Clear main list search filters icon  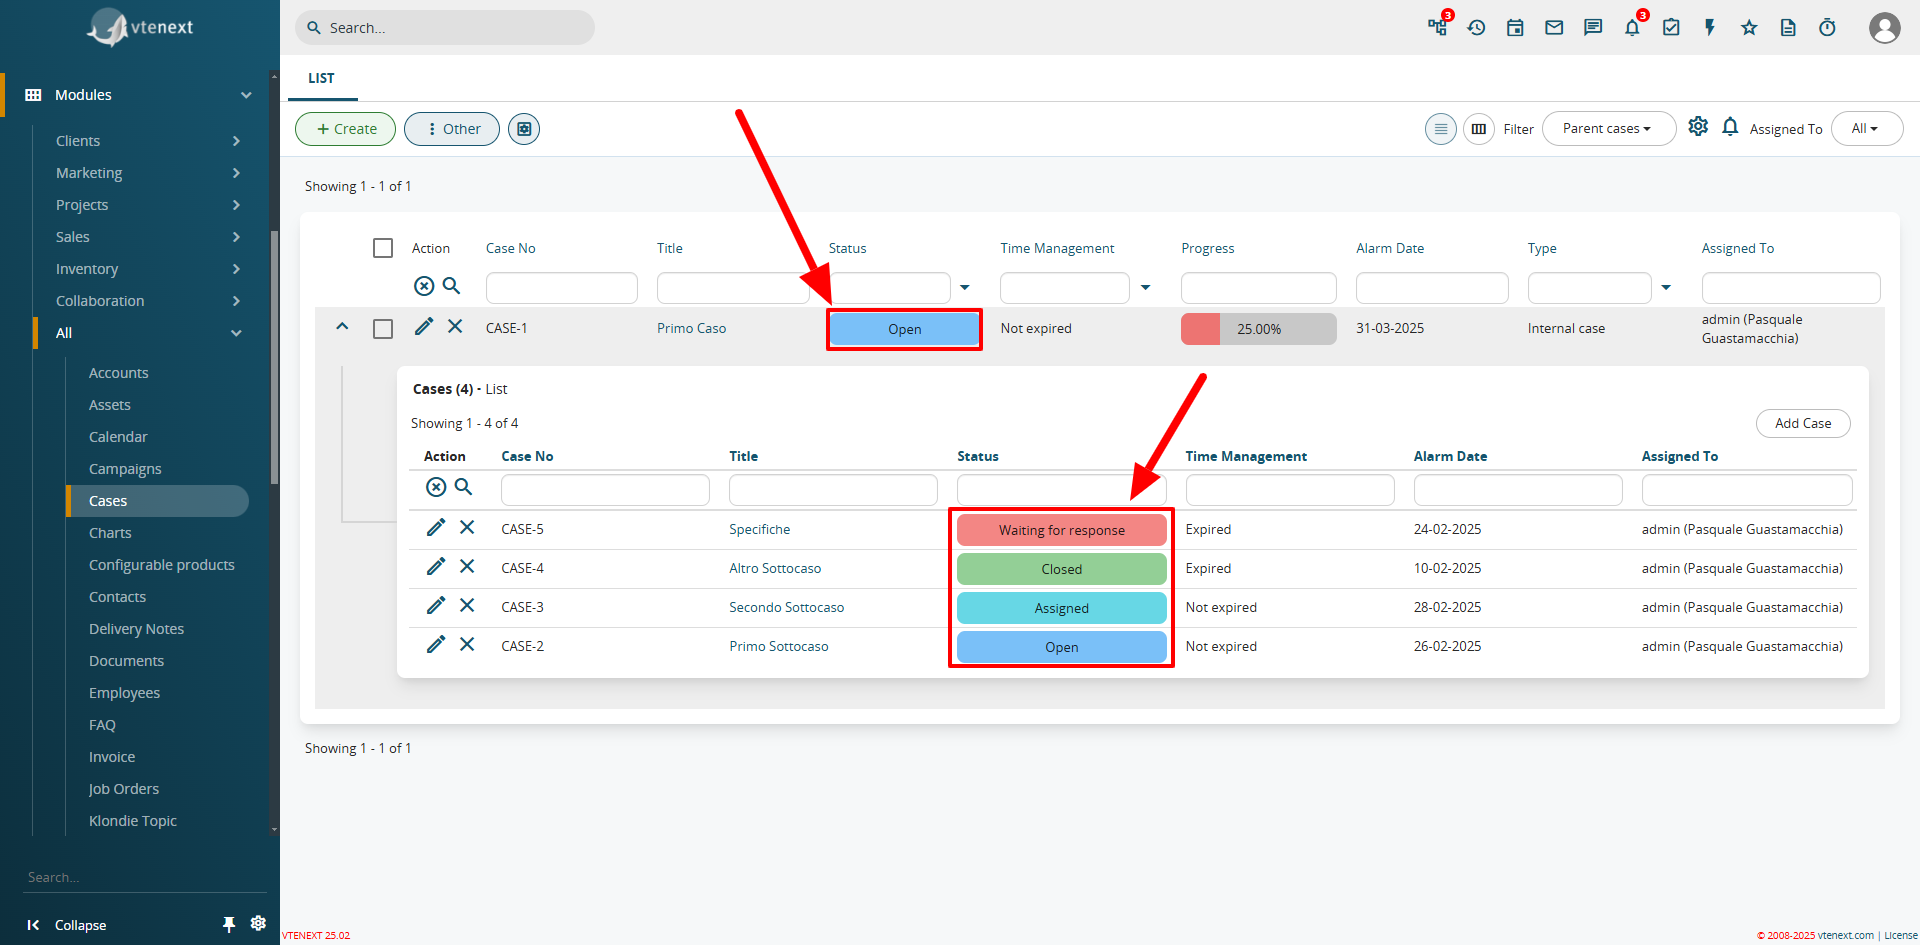424,286
